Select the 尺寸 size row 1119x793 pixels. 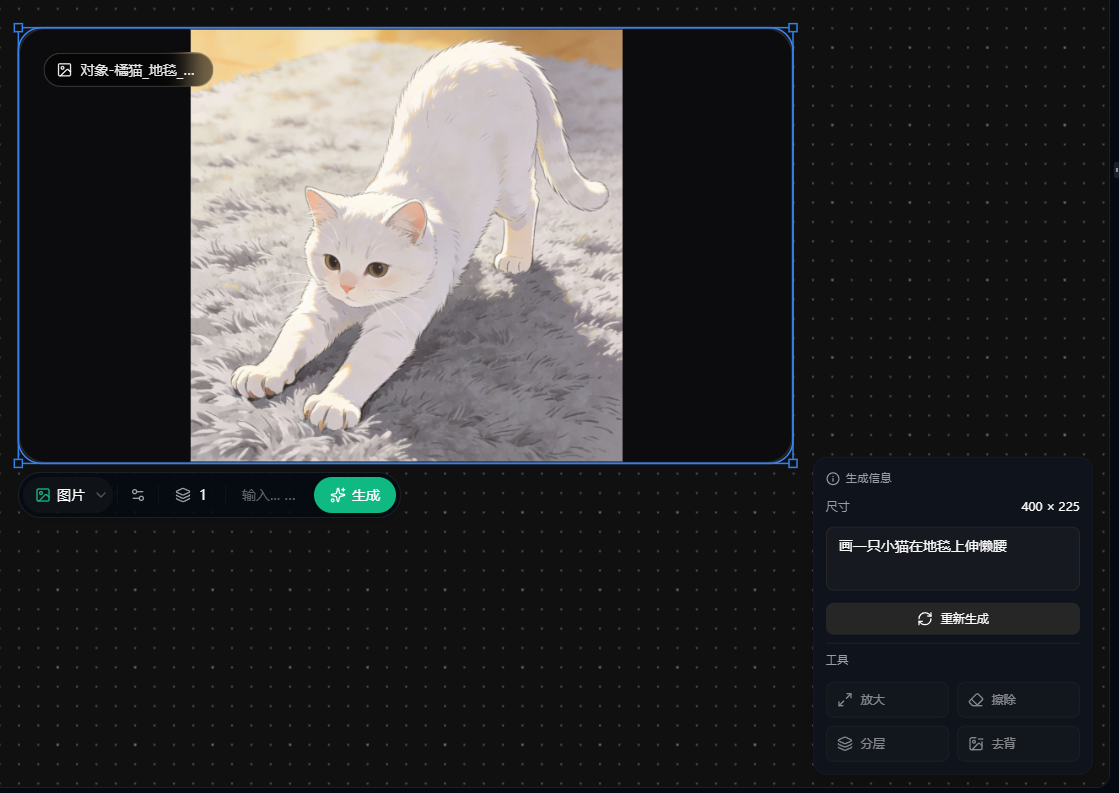click(x=952, y=507)
